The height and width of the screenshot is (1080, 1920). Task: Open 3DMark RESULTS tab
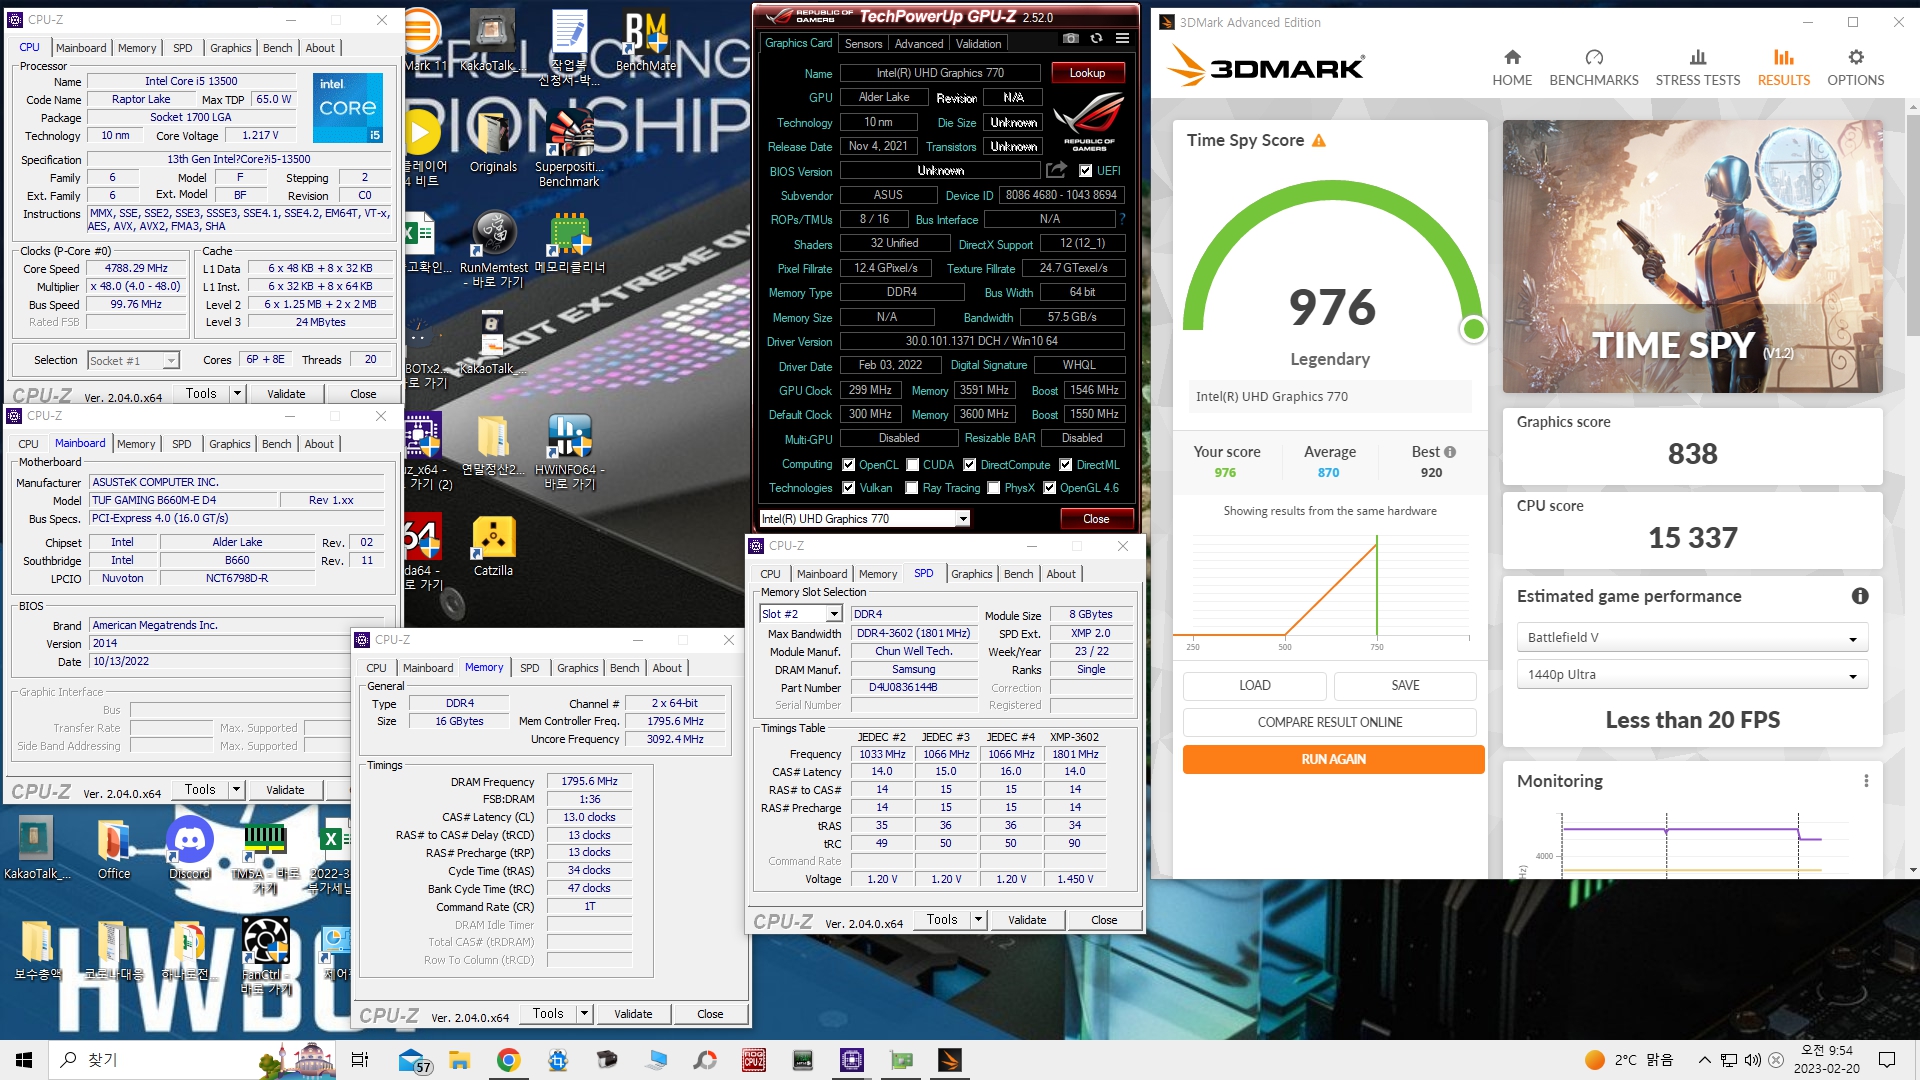[x=1783, y=68]
